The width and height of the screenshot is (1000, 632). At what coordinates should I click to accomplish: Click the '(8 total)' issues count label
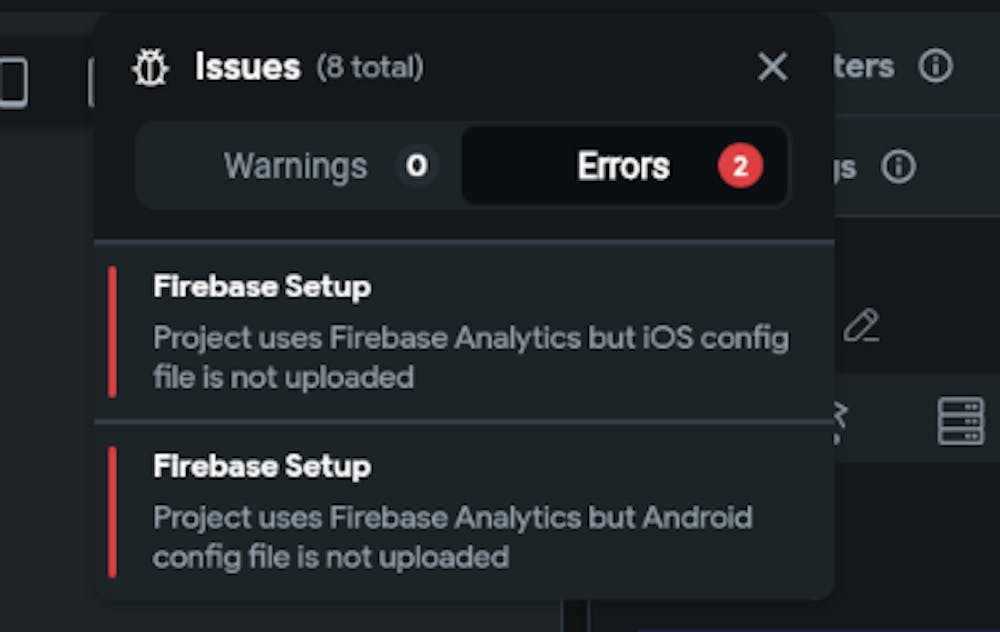(x=370, y=68)
